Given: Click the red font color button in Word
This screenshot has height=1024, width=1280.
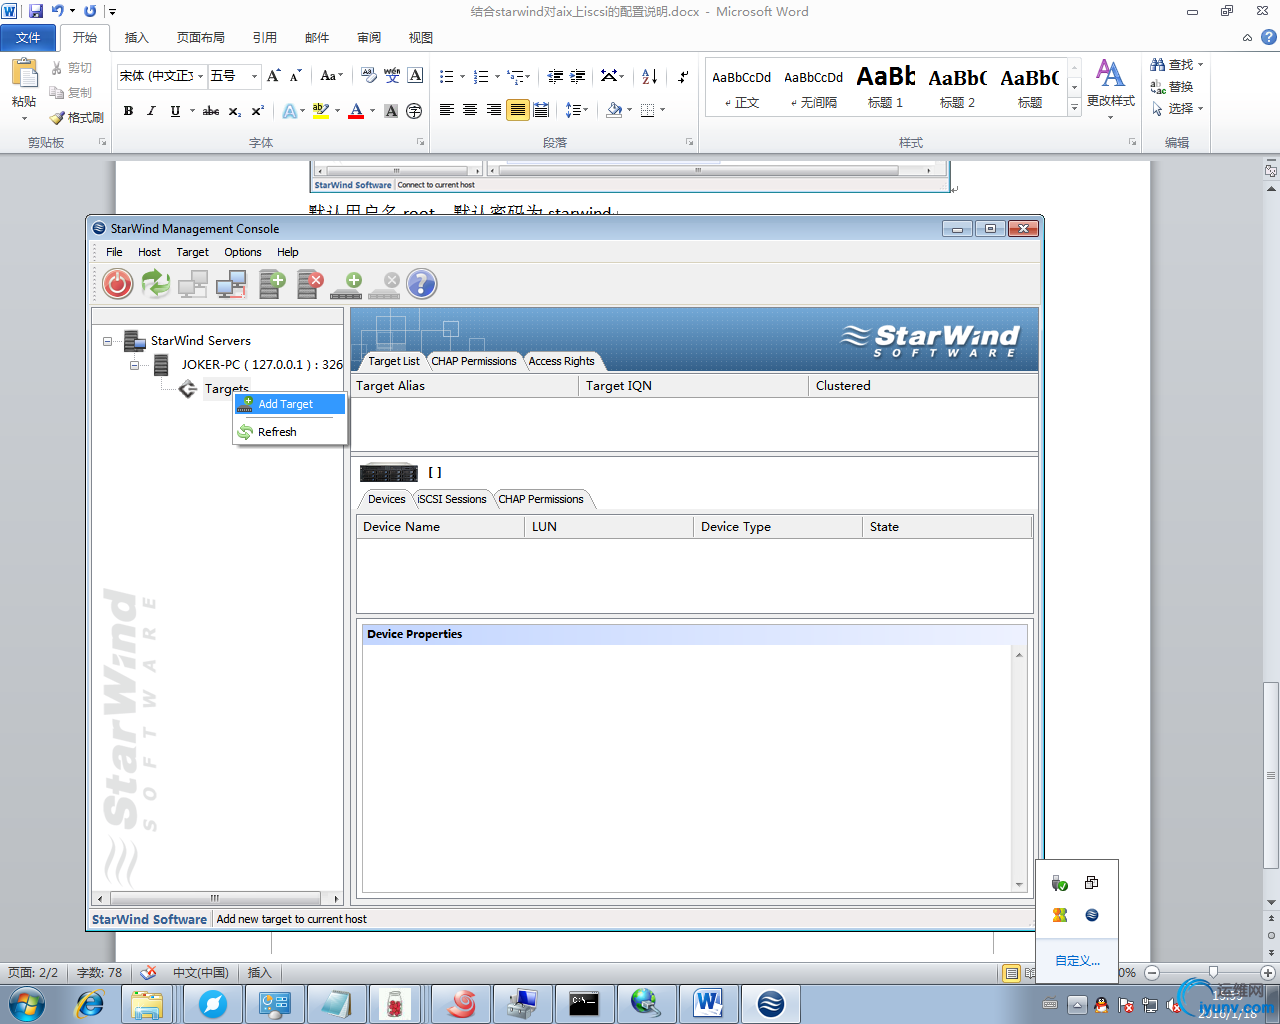Looking at the screenshot, I should [356, 111].
